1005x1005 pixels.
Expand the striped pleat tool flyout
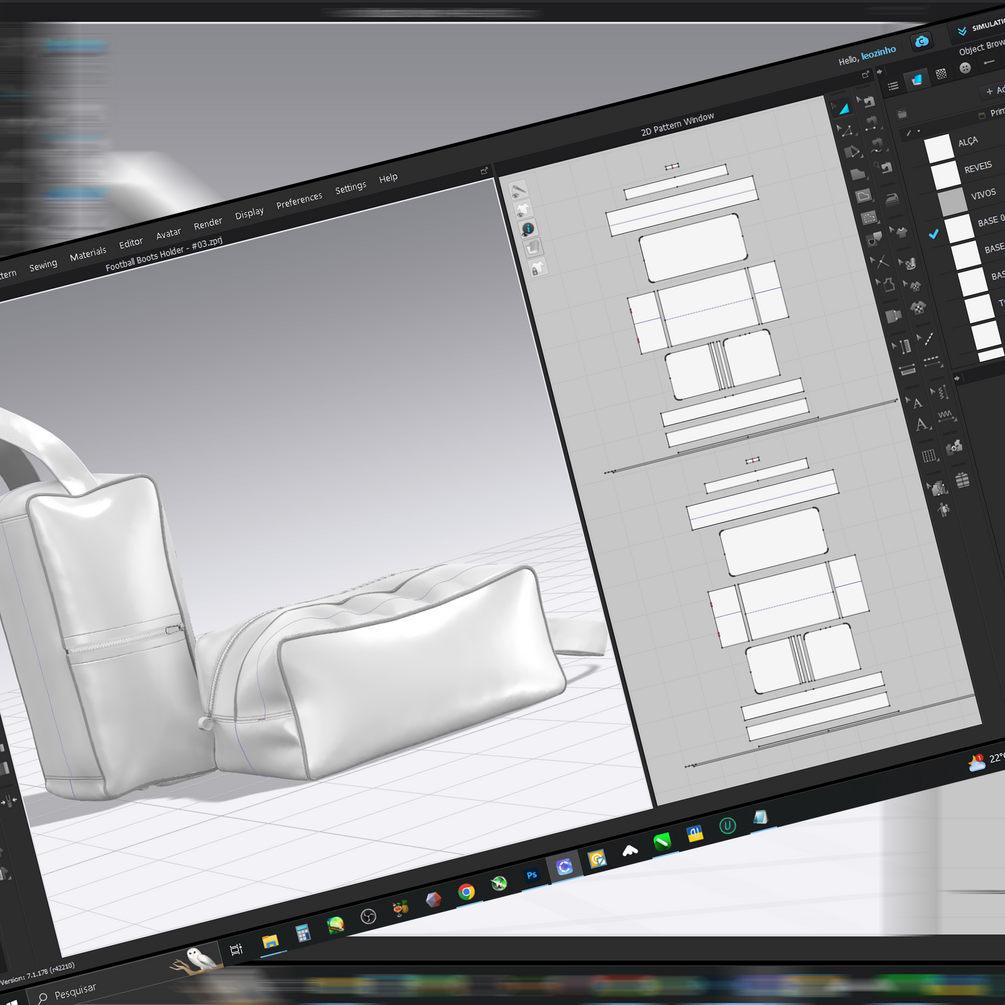pyautogui.click(x=938, y=460)
